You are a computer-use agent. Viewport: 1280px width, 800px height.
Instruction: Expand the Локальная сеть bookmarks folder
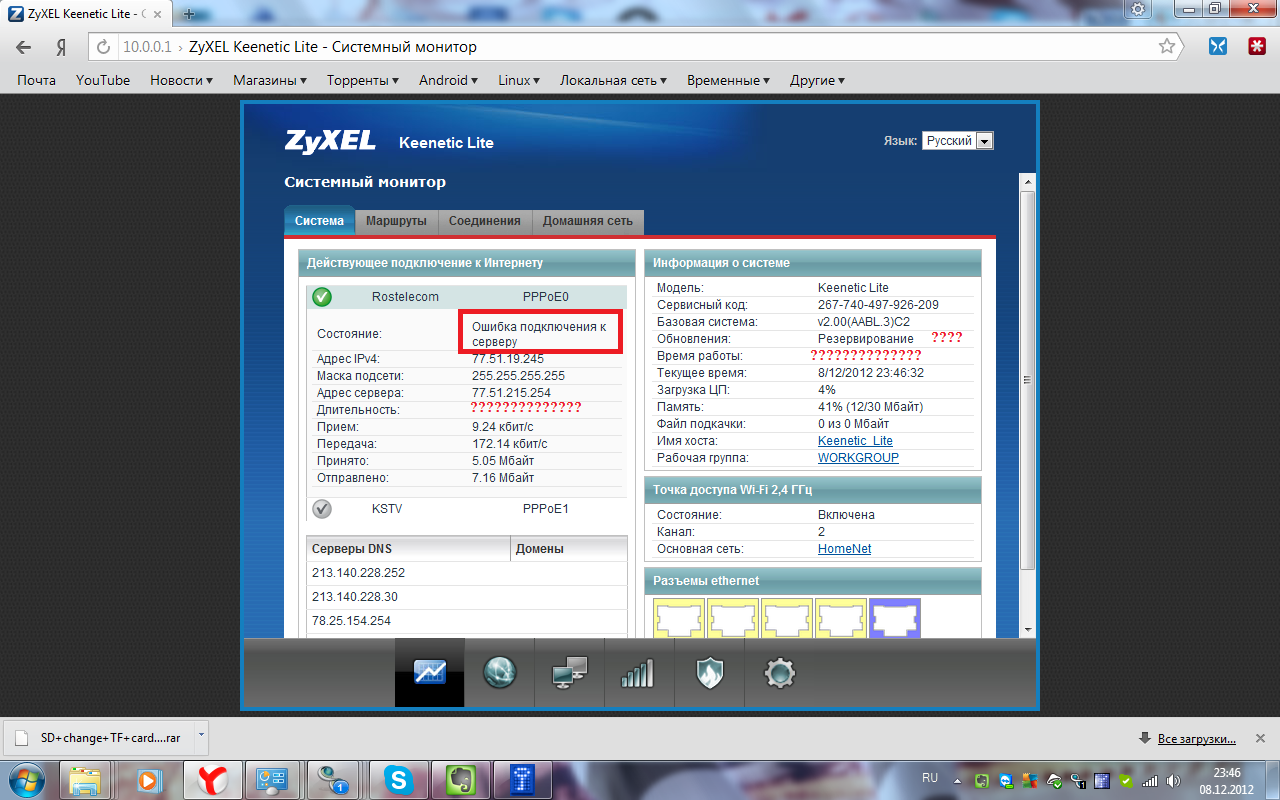click(613, 80)
